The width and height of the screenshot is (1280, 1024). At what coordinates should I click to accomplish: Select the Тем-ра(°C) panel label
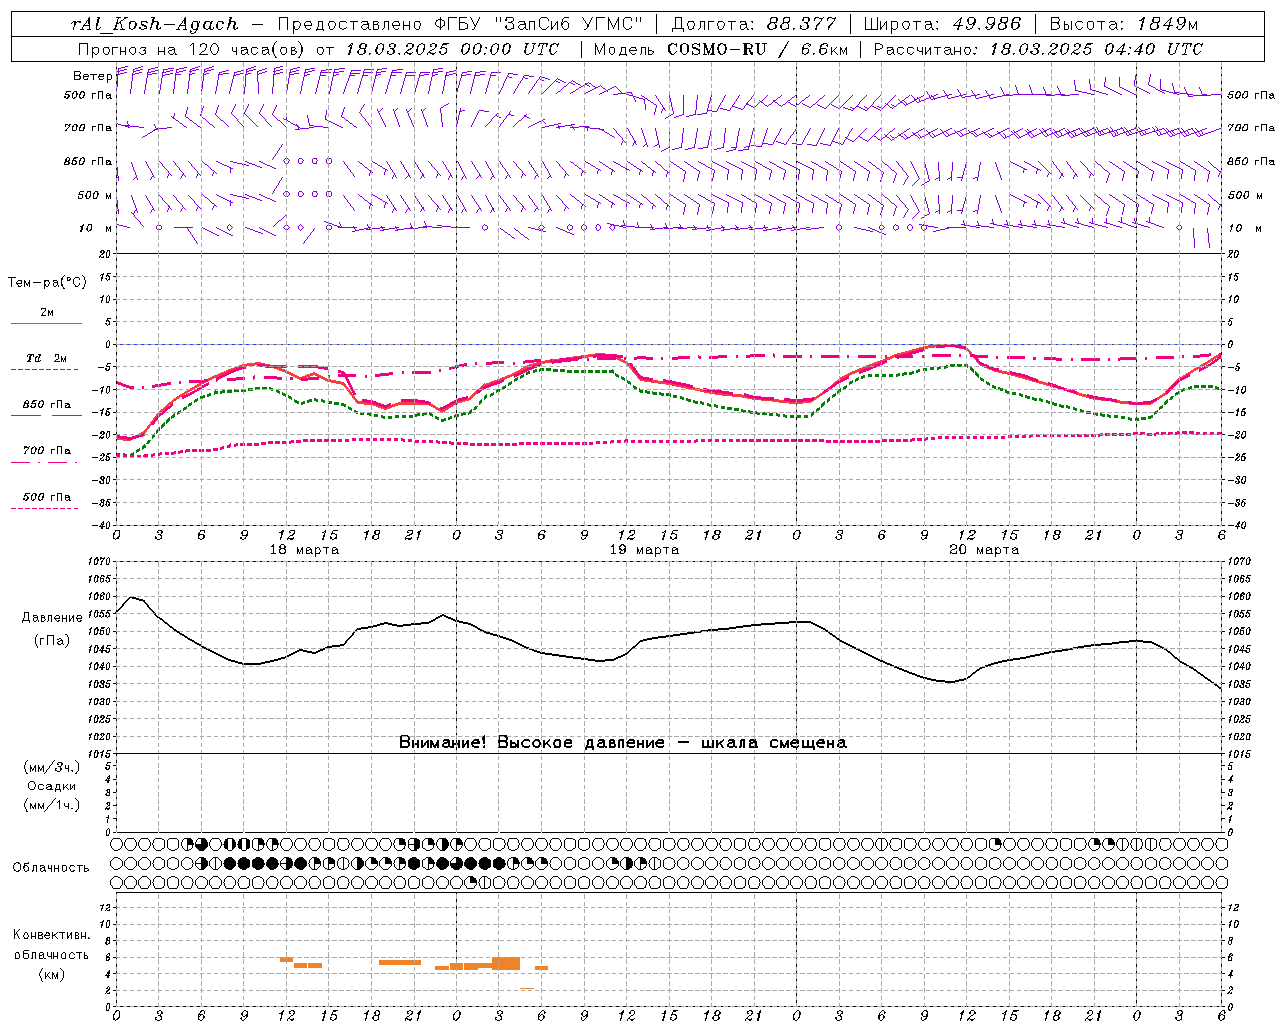click(47, 283)
